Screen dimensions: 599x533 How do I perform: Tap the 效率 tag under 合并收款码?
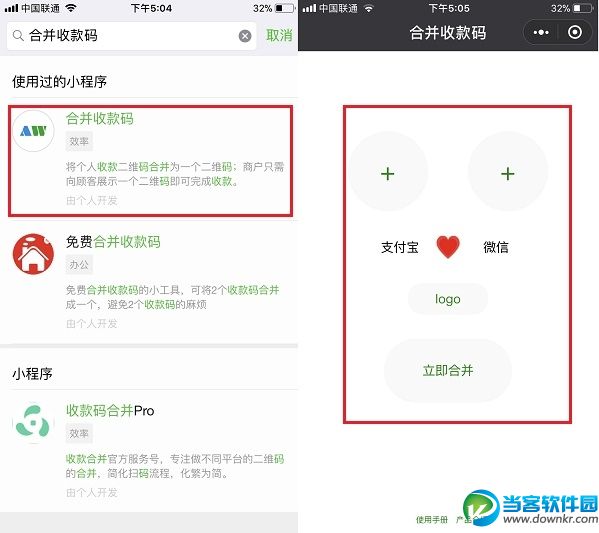(79, 141)
